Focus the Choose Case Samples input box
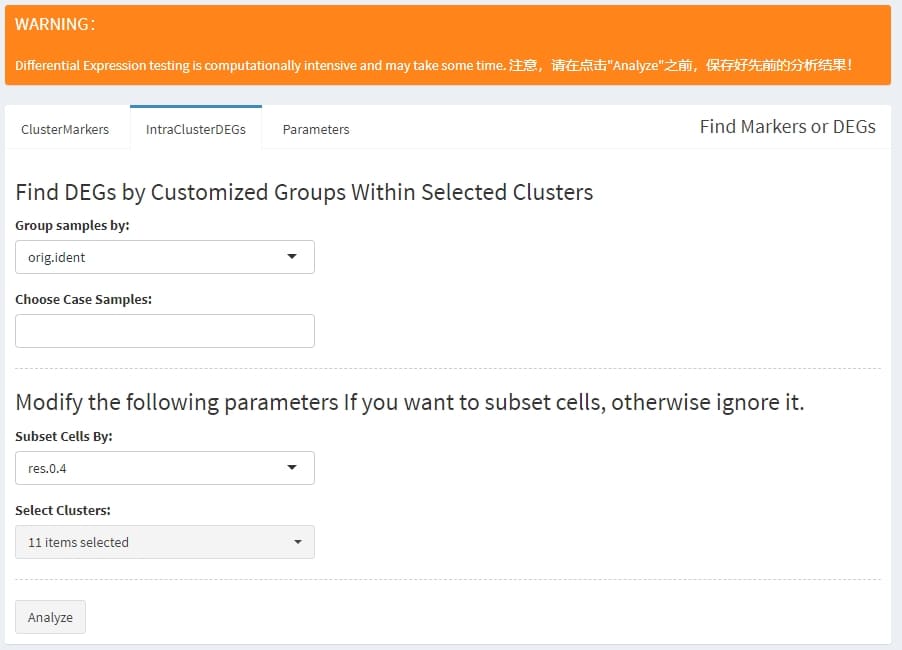The image size is (902, 650). click(165, 331)
